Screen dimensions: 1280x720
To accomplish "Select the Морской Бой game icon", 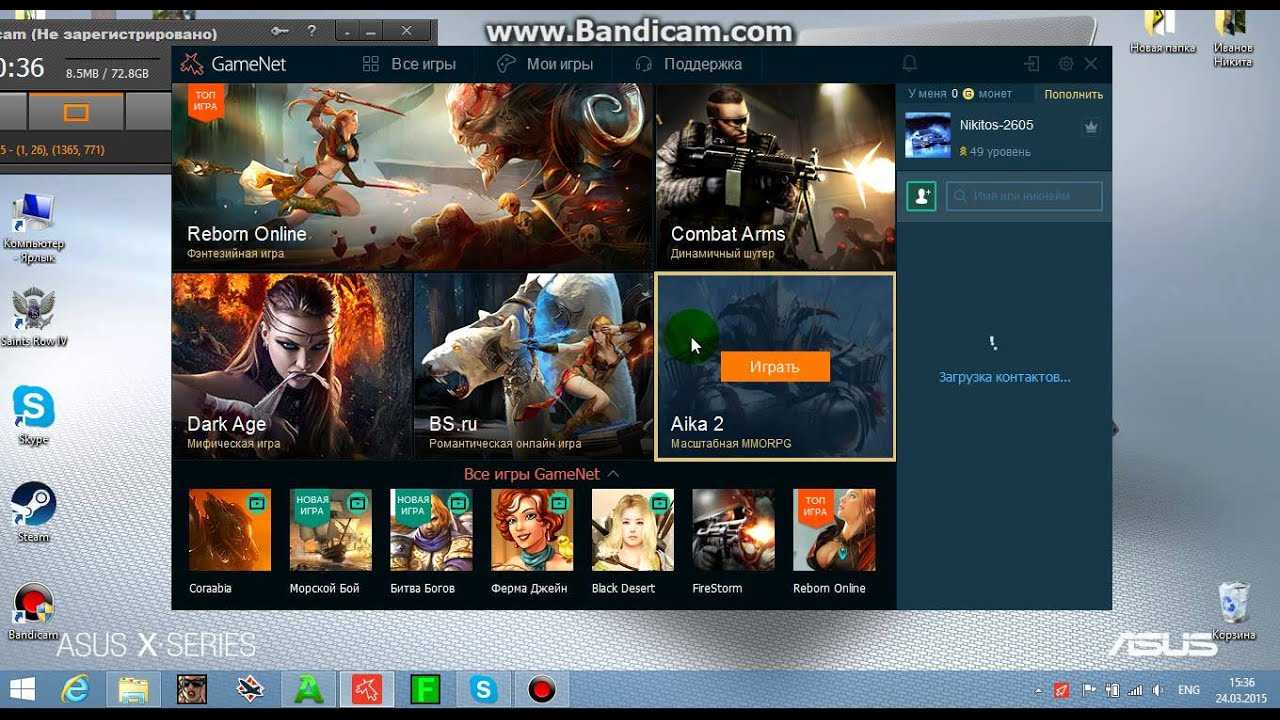I will (331, 530).
